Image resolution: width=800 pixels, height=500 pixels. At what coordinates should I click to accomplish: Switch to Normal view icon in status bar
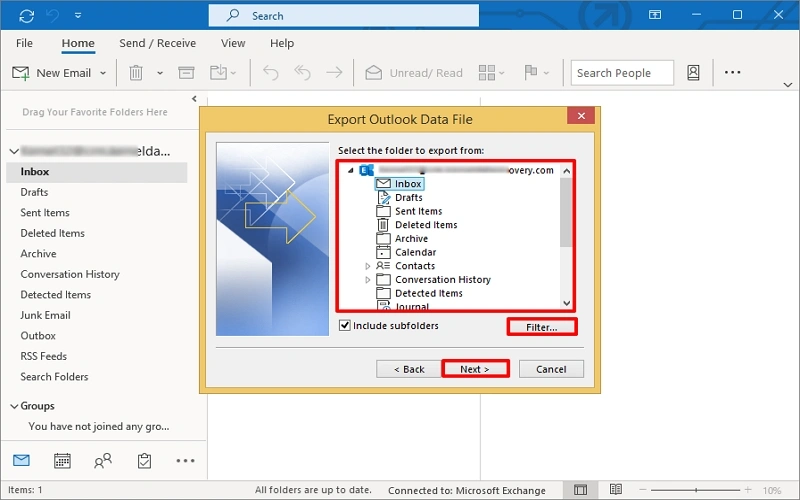(x=581, y=490)
